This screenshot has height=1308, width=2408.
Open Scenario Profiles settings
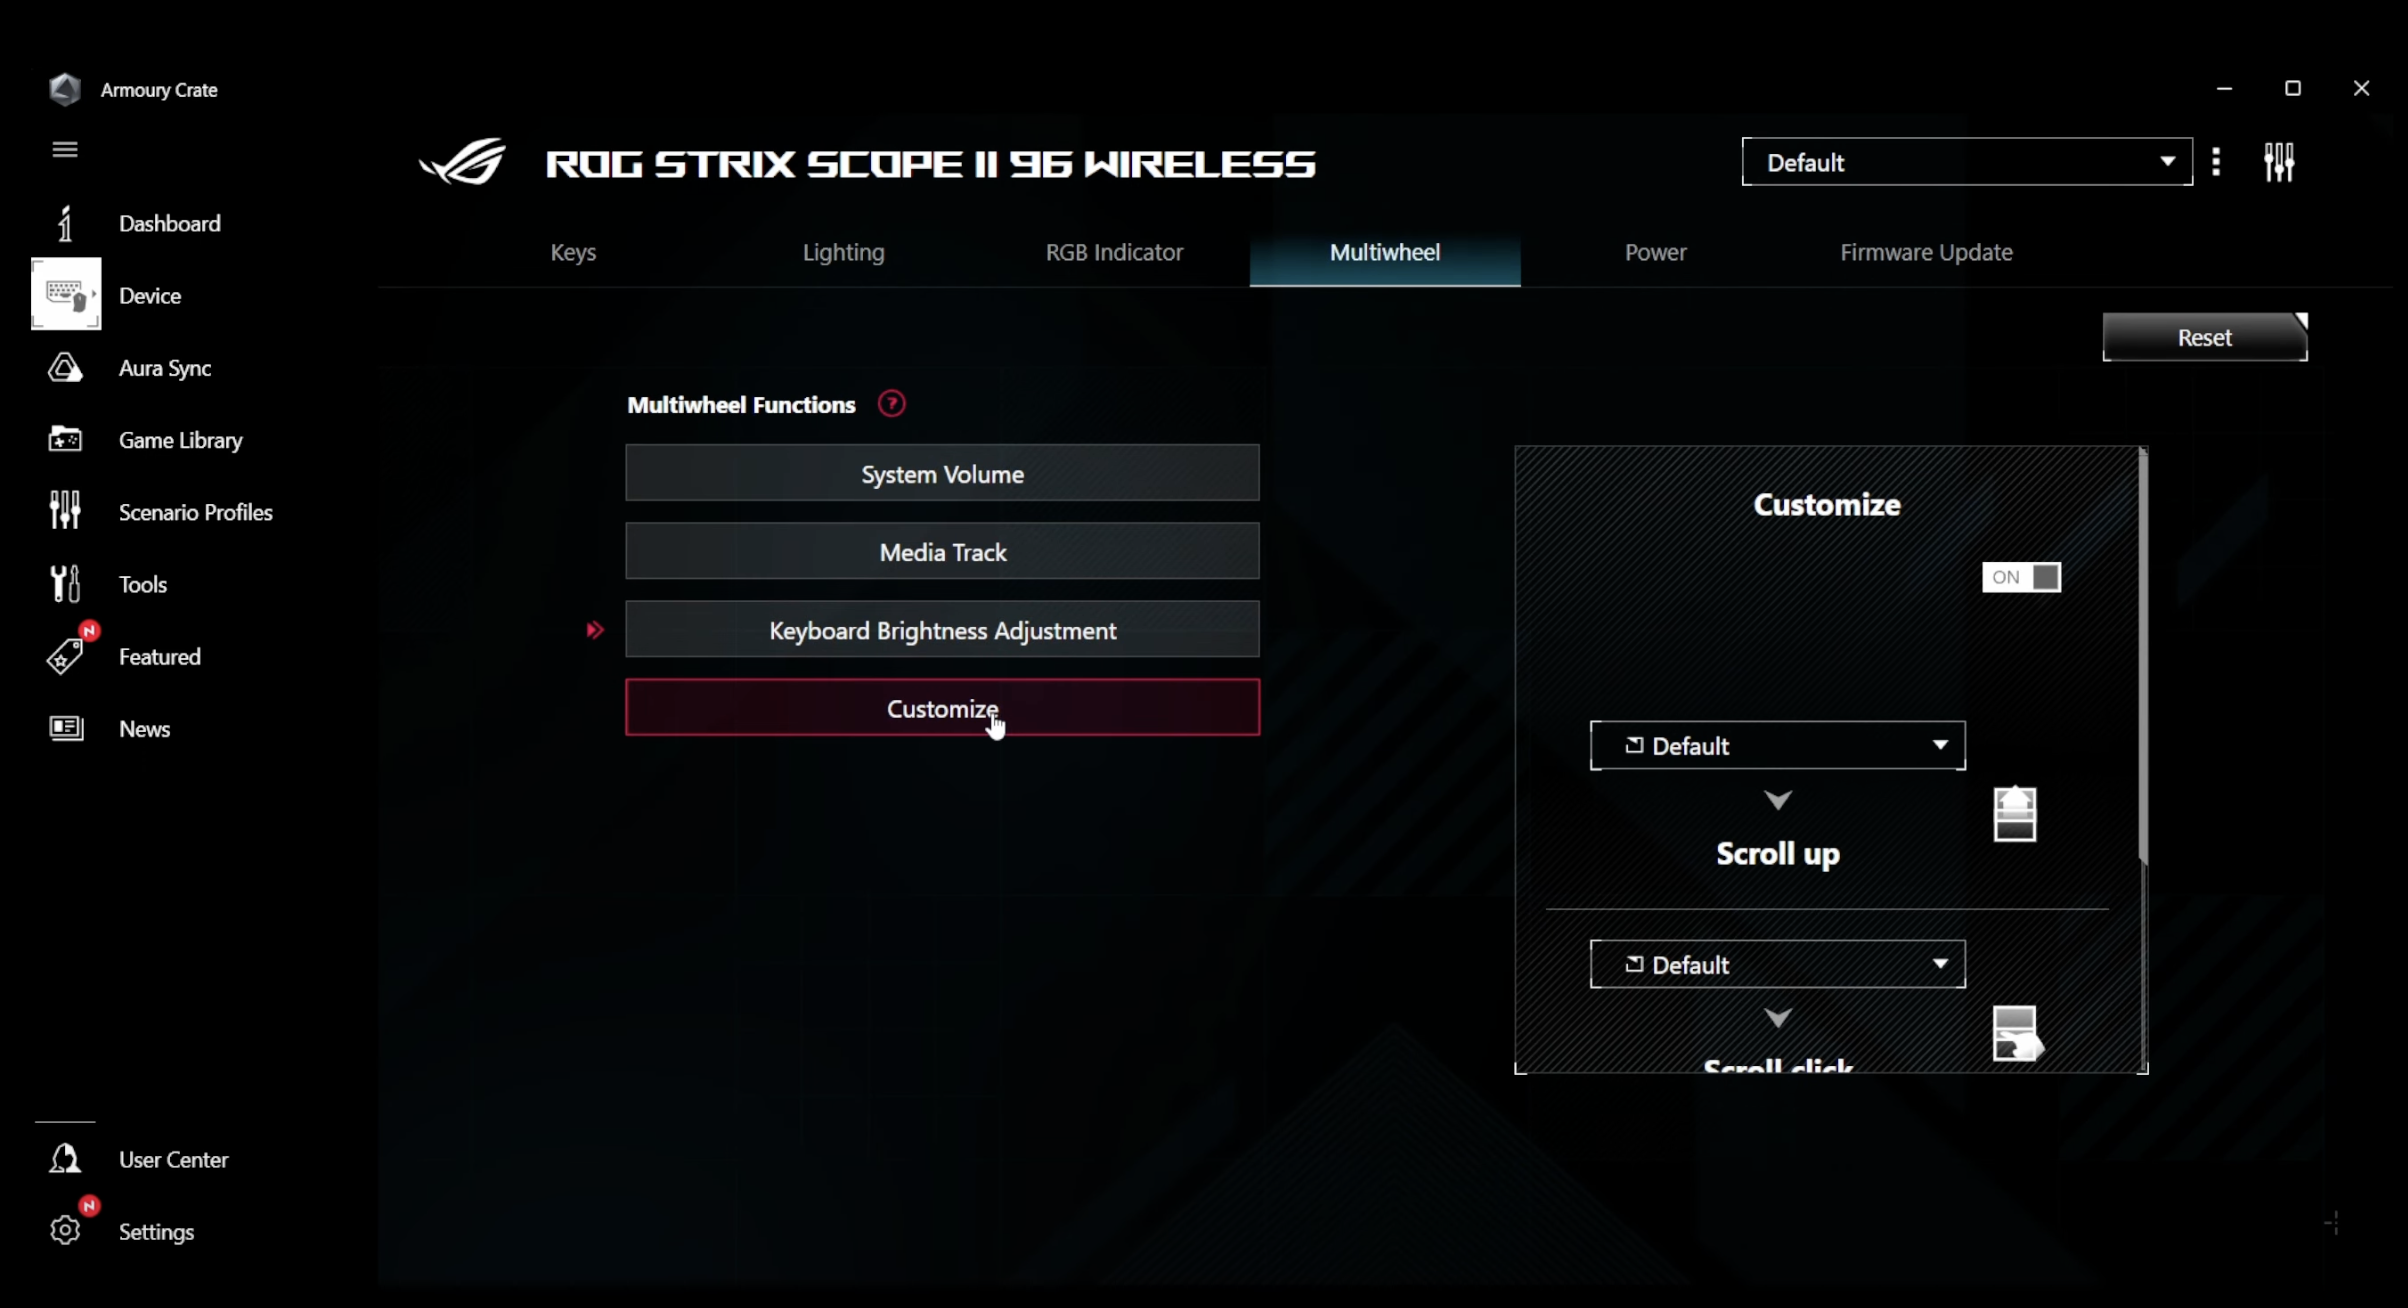pyautogui.click(x=195, y=511)
